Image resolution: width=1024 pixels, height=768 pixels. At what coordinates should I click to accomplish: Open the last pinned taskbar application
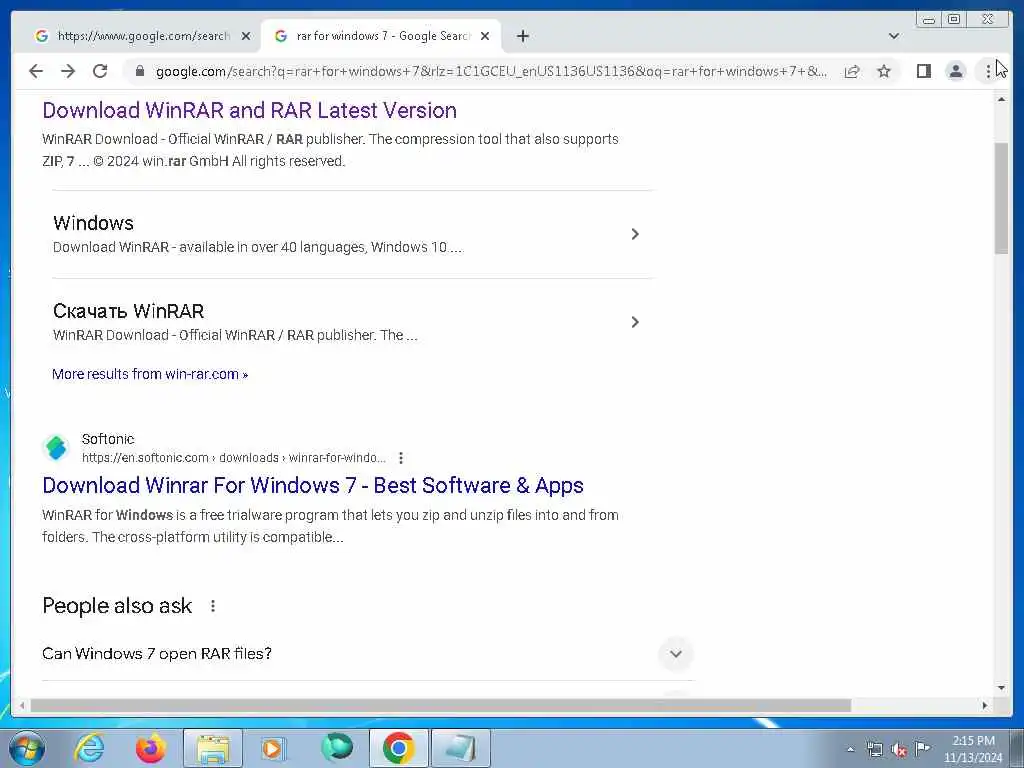point(460,748)
